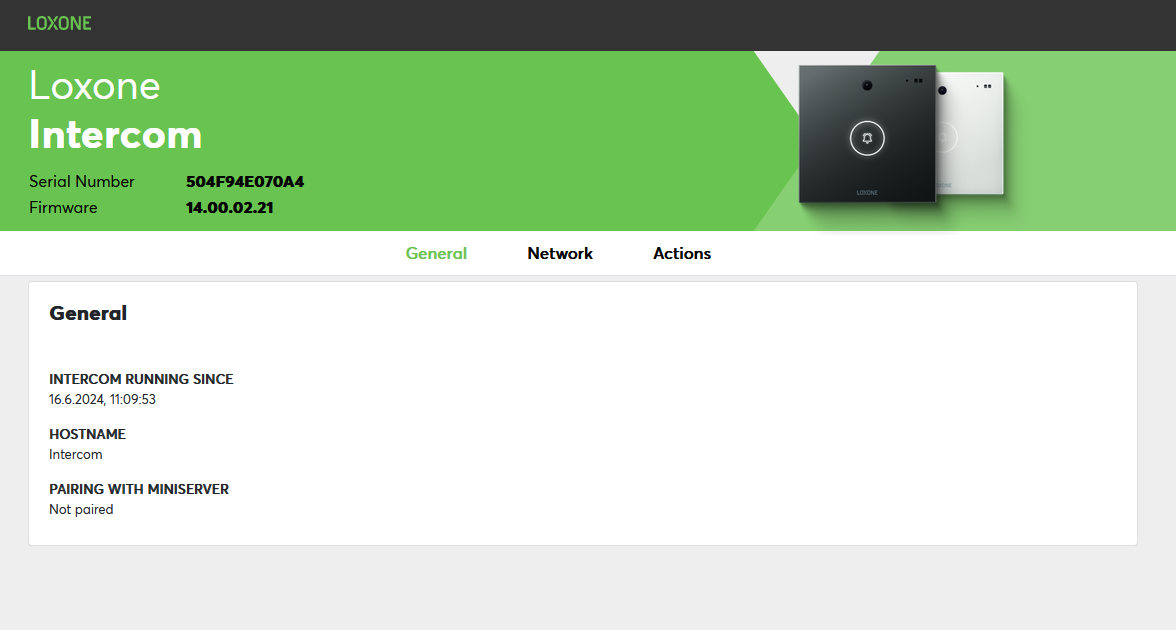Viewport: 1176px width, 630px height.
Task: Select the firmware version 14.00.02.21
Action: pos(230,208)
